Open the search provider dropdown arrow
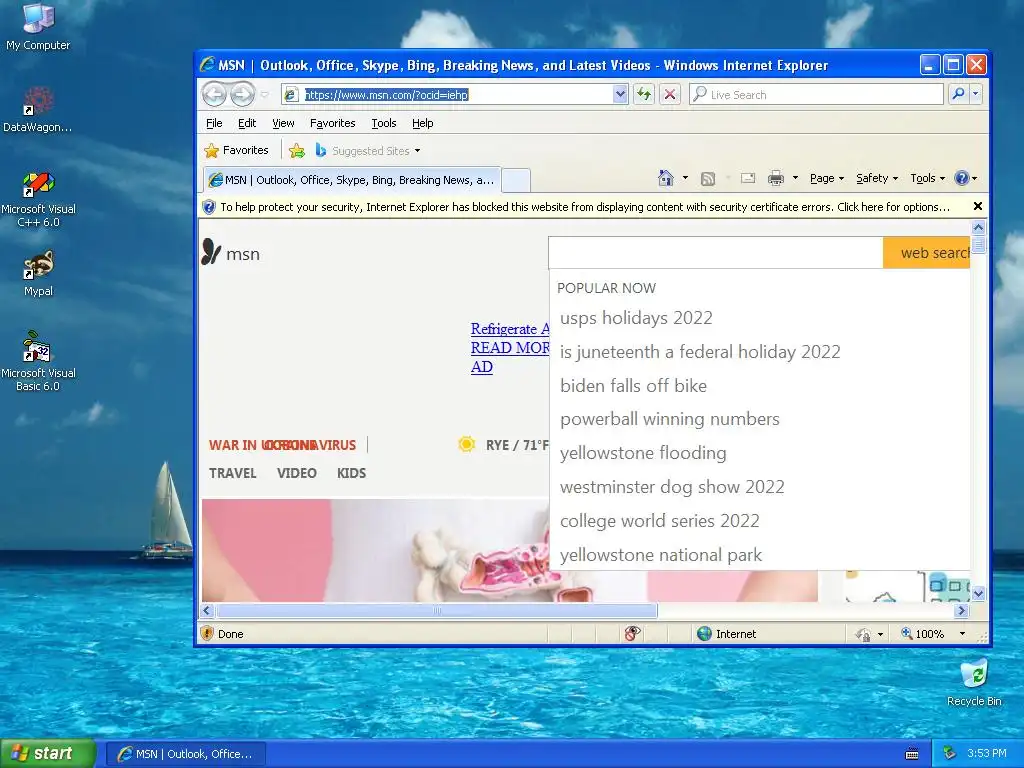Viewport: 1024px width, 768px height. coord(976,94)
